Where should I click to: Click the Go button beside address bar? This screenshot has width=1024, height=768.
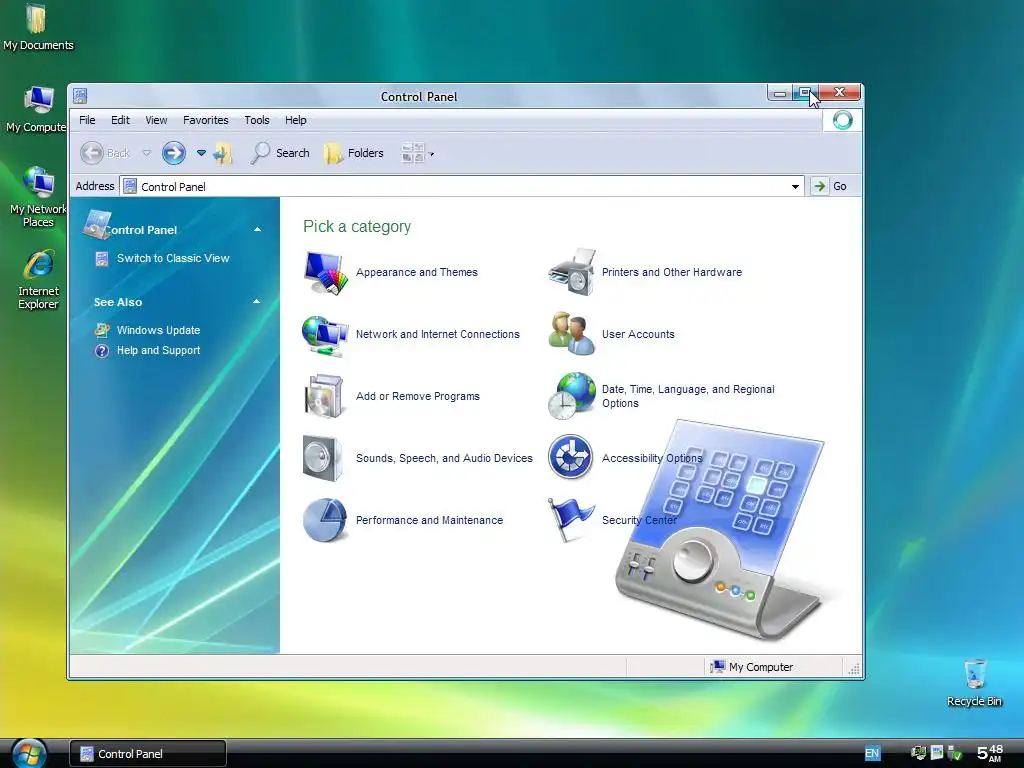coord(831,186)
